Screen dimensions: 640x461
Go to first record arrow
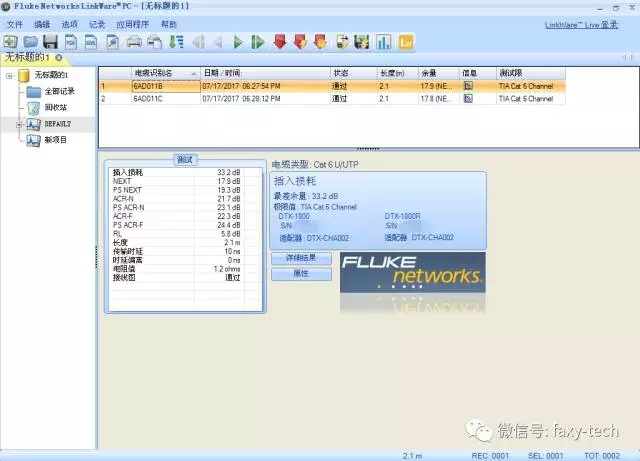pos(199,42)
